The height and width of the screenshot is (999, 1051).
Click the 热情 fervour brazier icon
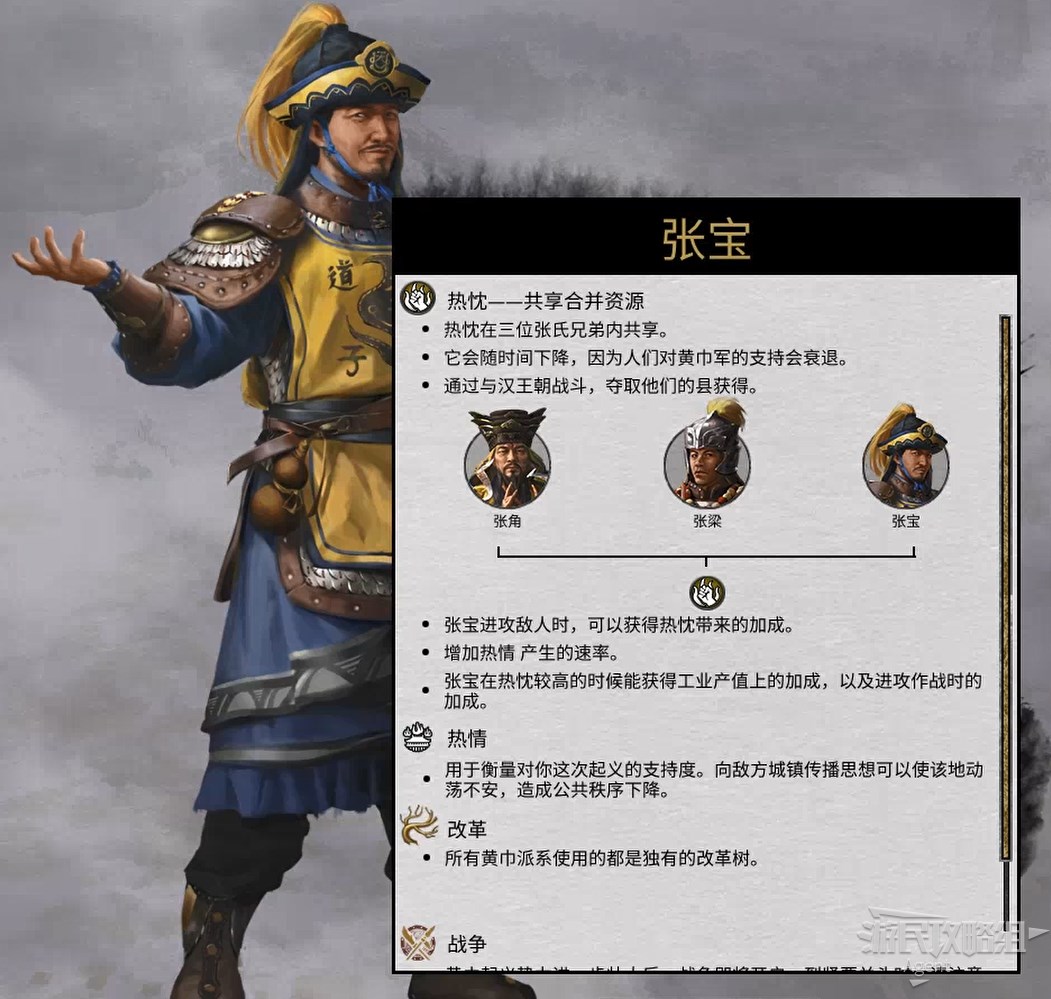pos(418,738)
